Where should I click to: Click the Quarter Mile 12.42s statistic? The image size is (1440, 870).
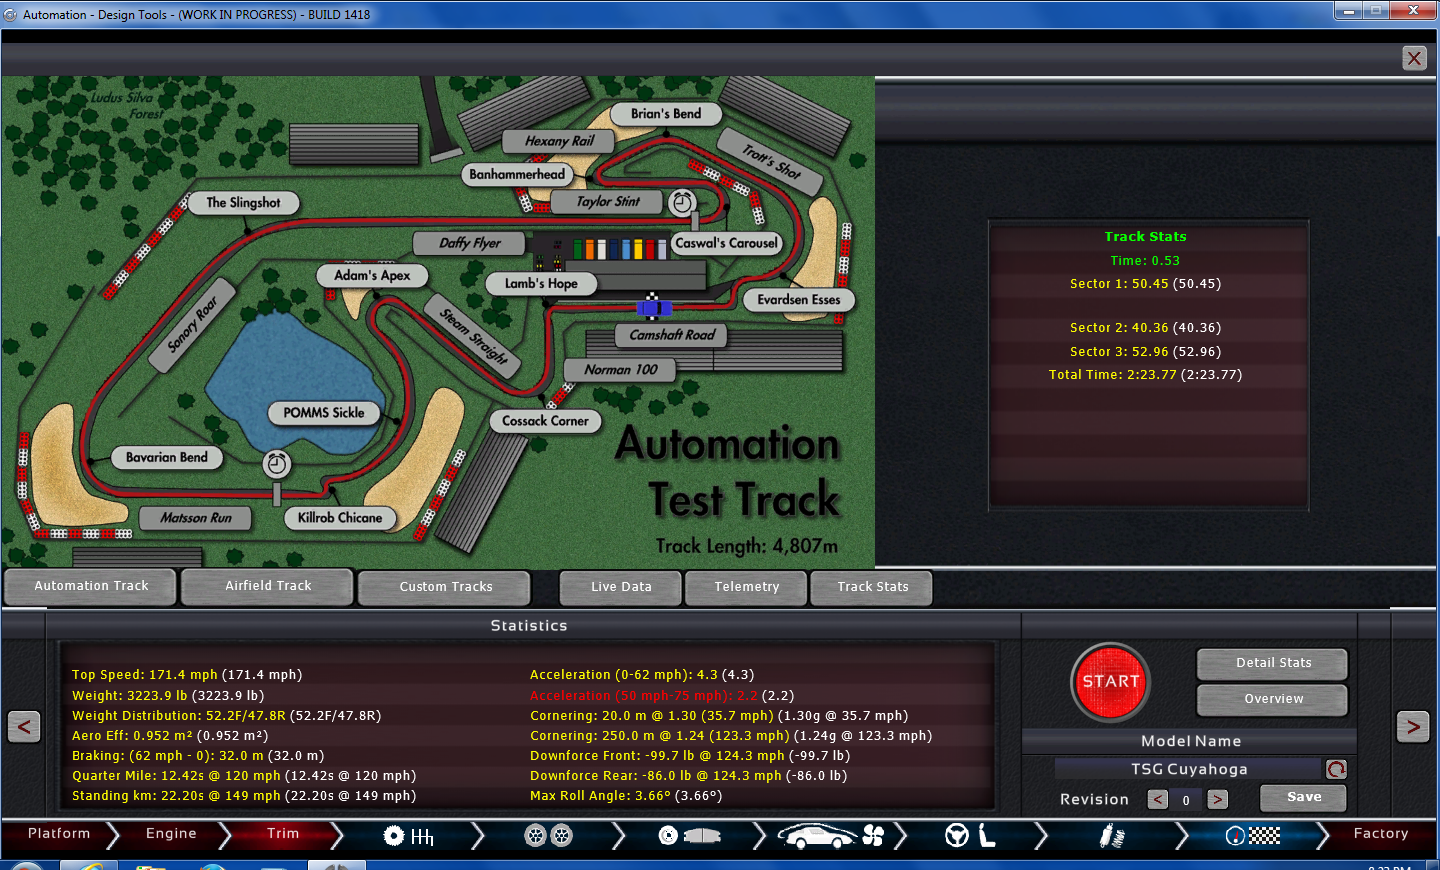(244, 776)
